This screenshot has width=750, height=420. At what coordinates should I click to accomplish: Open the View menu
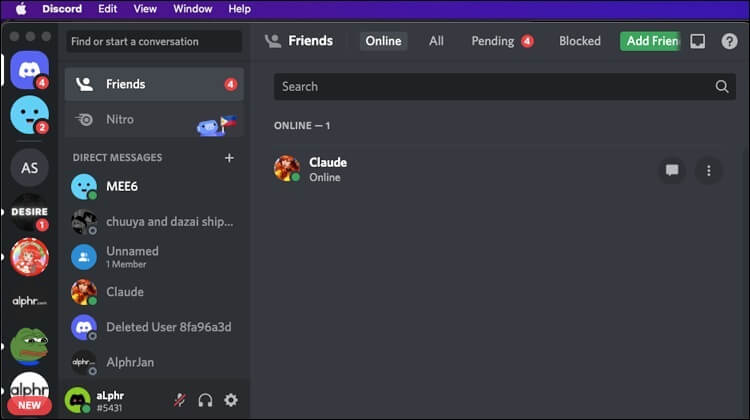(145, 9)
